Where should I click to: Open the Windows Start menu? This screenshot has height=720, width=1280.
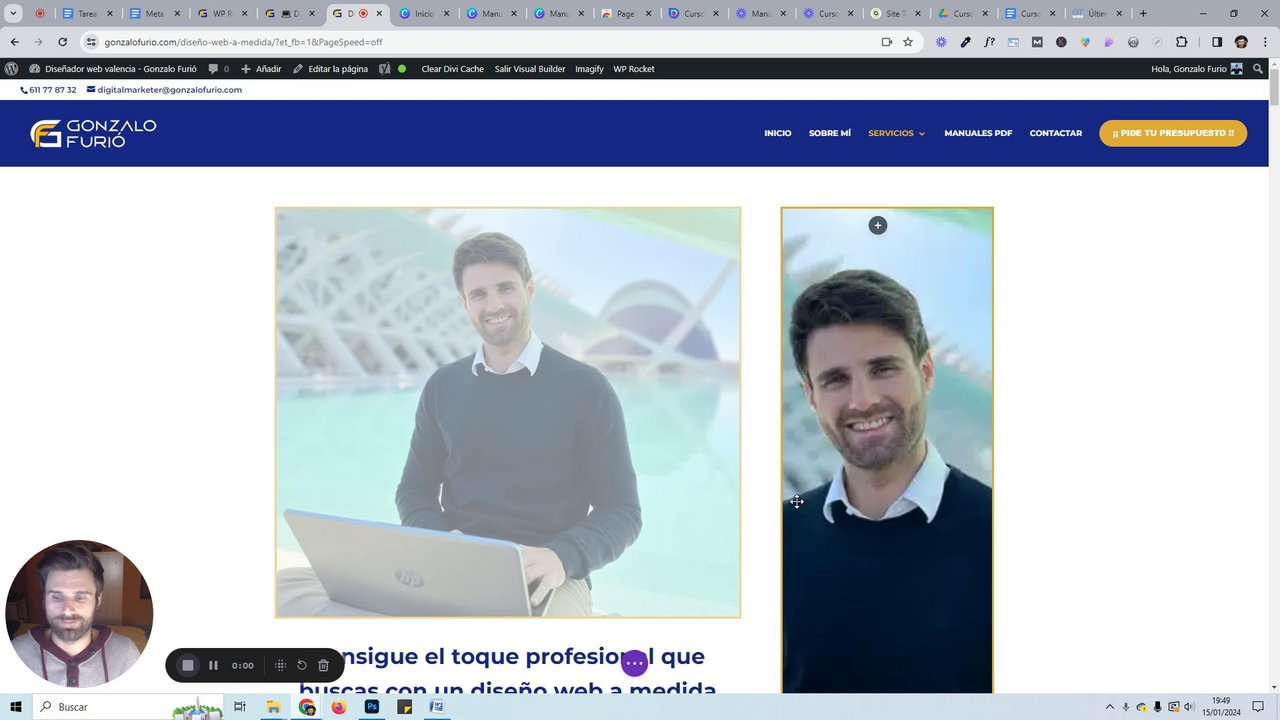(15, 707)
